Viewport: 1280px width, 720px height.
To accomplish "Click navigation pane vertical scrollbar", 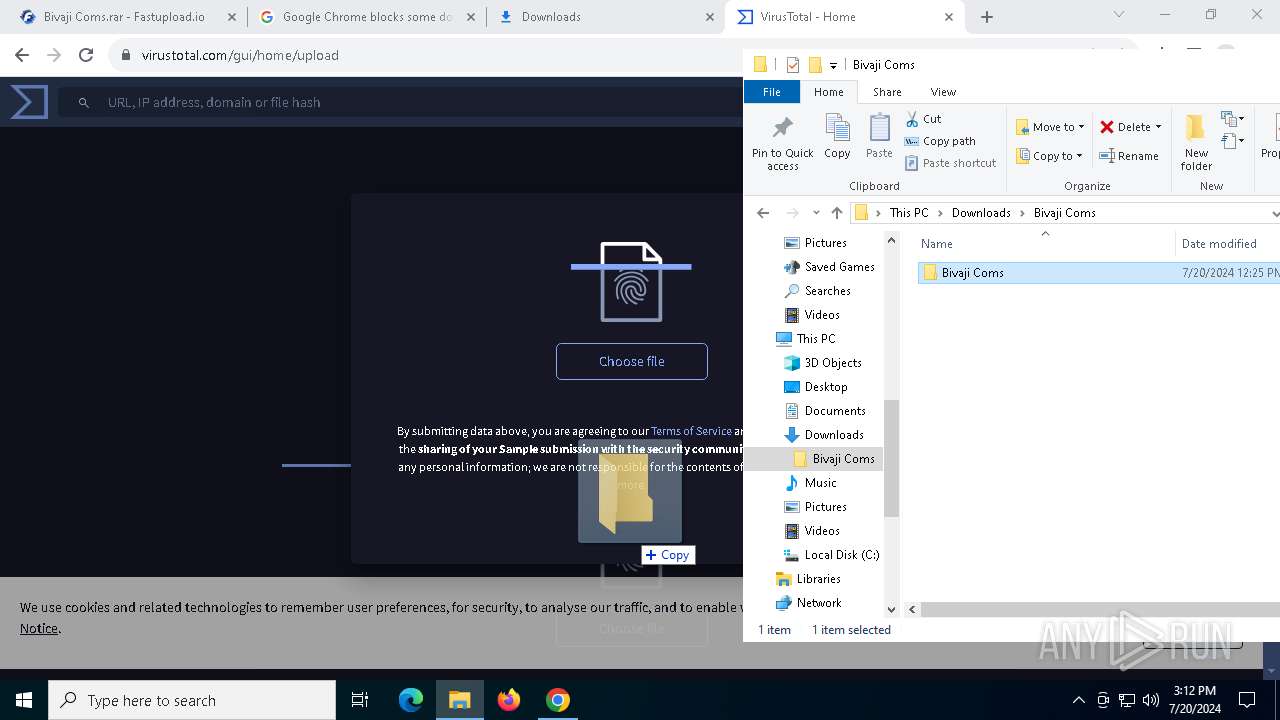I will (891, 458).
